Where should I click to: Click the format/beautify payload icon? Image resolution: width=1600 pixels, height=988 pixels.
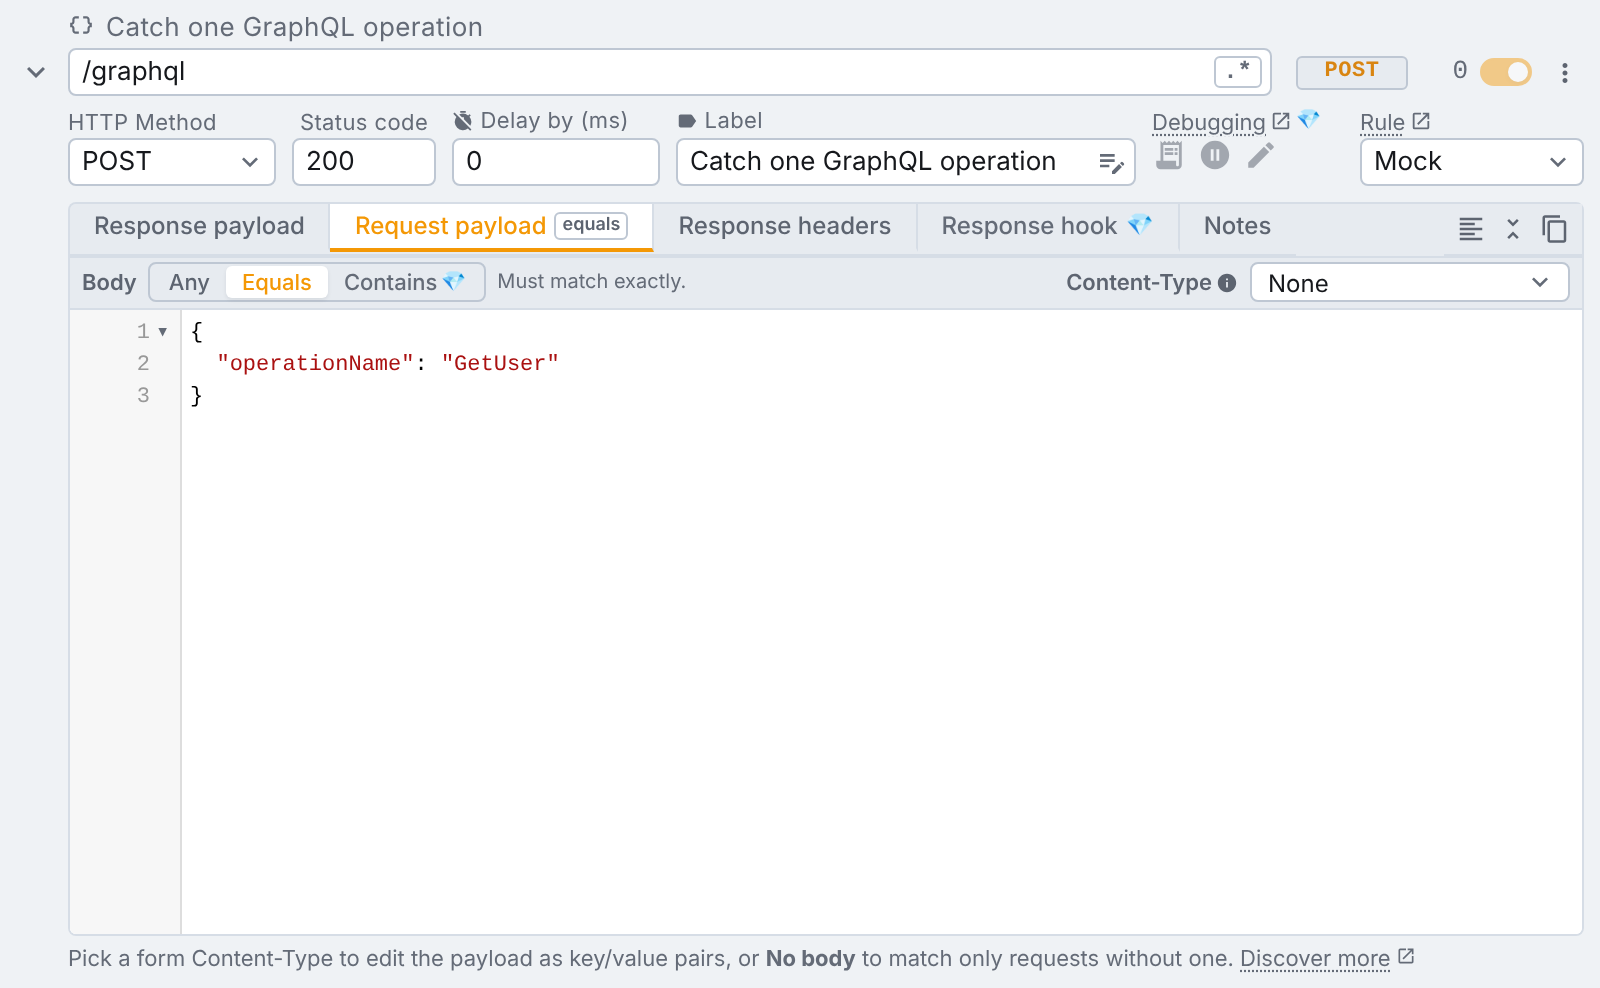[x=1470, y=229]
